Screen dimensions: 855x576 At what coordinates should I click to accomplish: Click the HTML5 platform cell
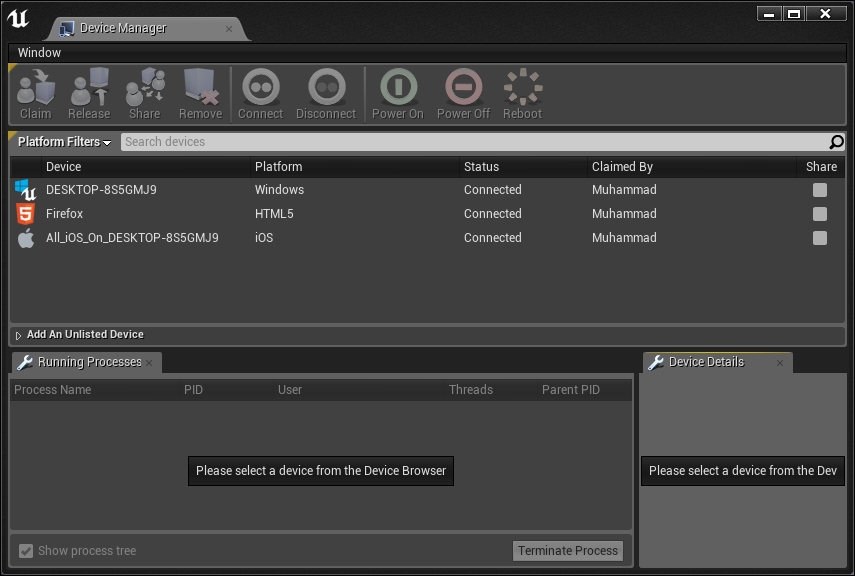[x=274, y=214]
